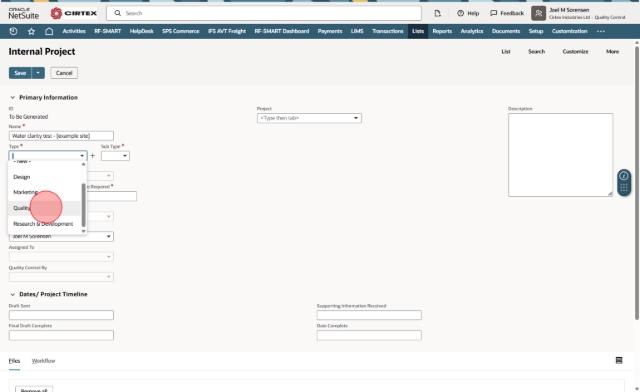640x392 pixels.
Task: Select Marketing in the Type list
Action: tap(44, 192)
